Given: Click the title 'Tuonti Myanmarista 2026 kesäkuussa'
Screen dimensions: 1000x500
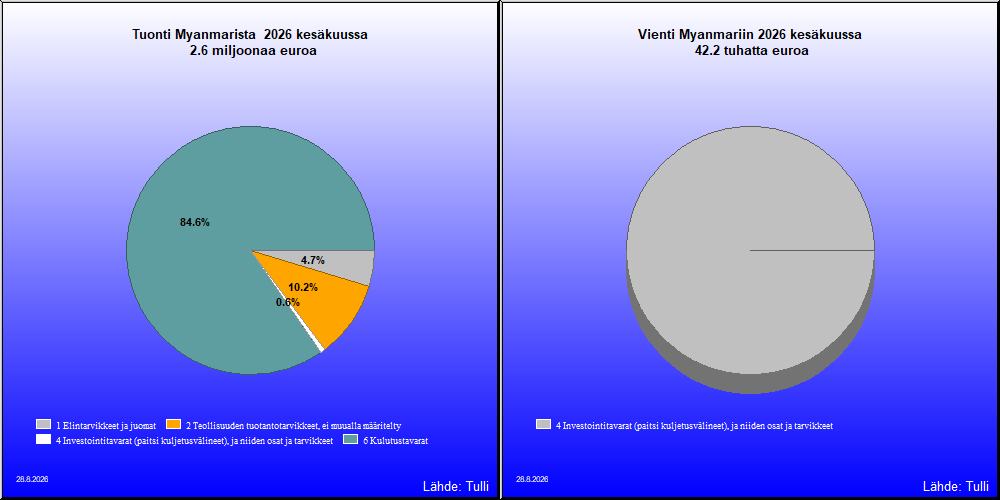Looking at the screenshot, I should tap(249, 34).
